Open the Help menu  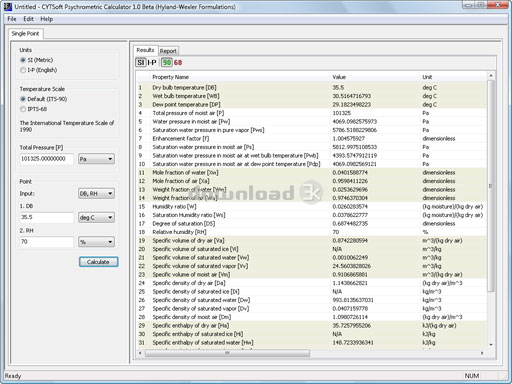click(x=47, y=19)
